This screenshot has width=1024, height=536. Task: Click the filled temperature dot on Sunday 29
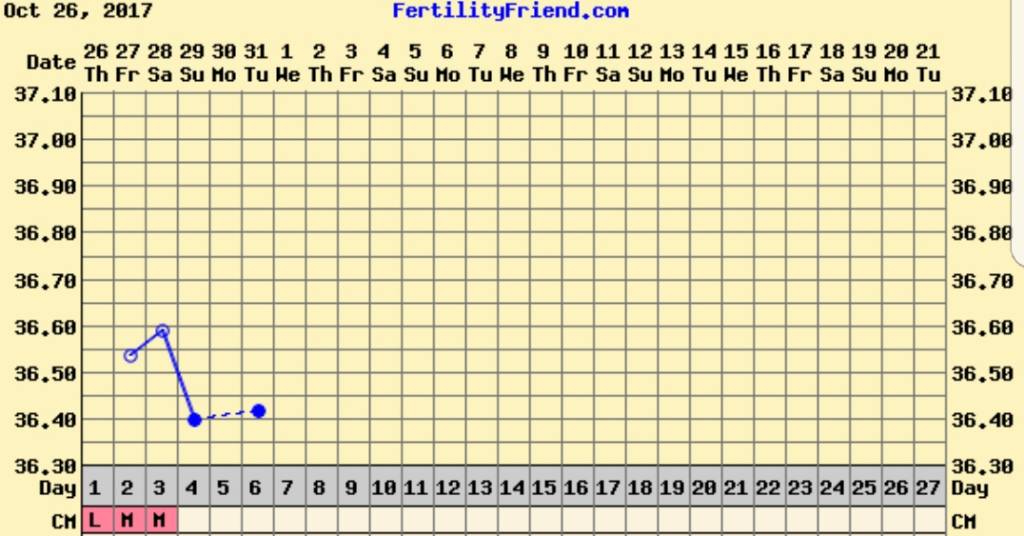point(195,420)
